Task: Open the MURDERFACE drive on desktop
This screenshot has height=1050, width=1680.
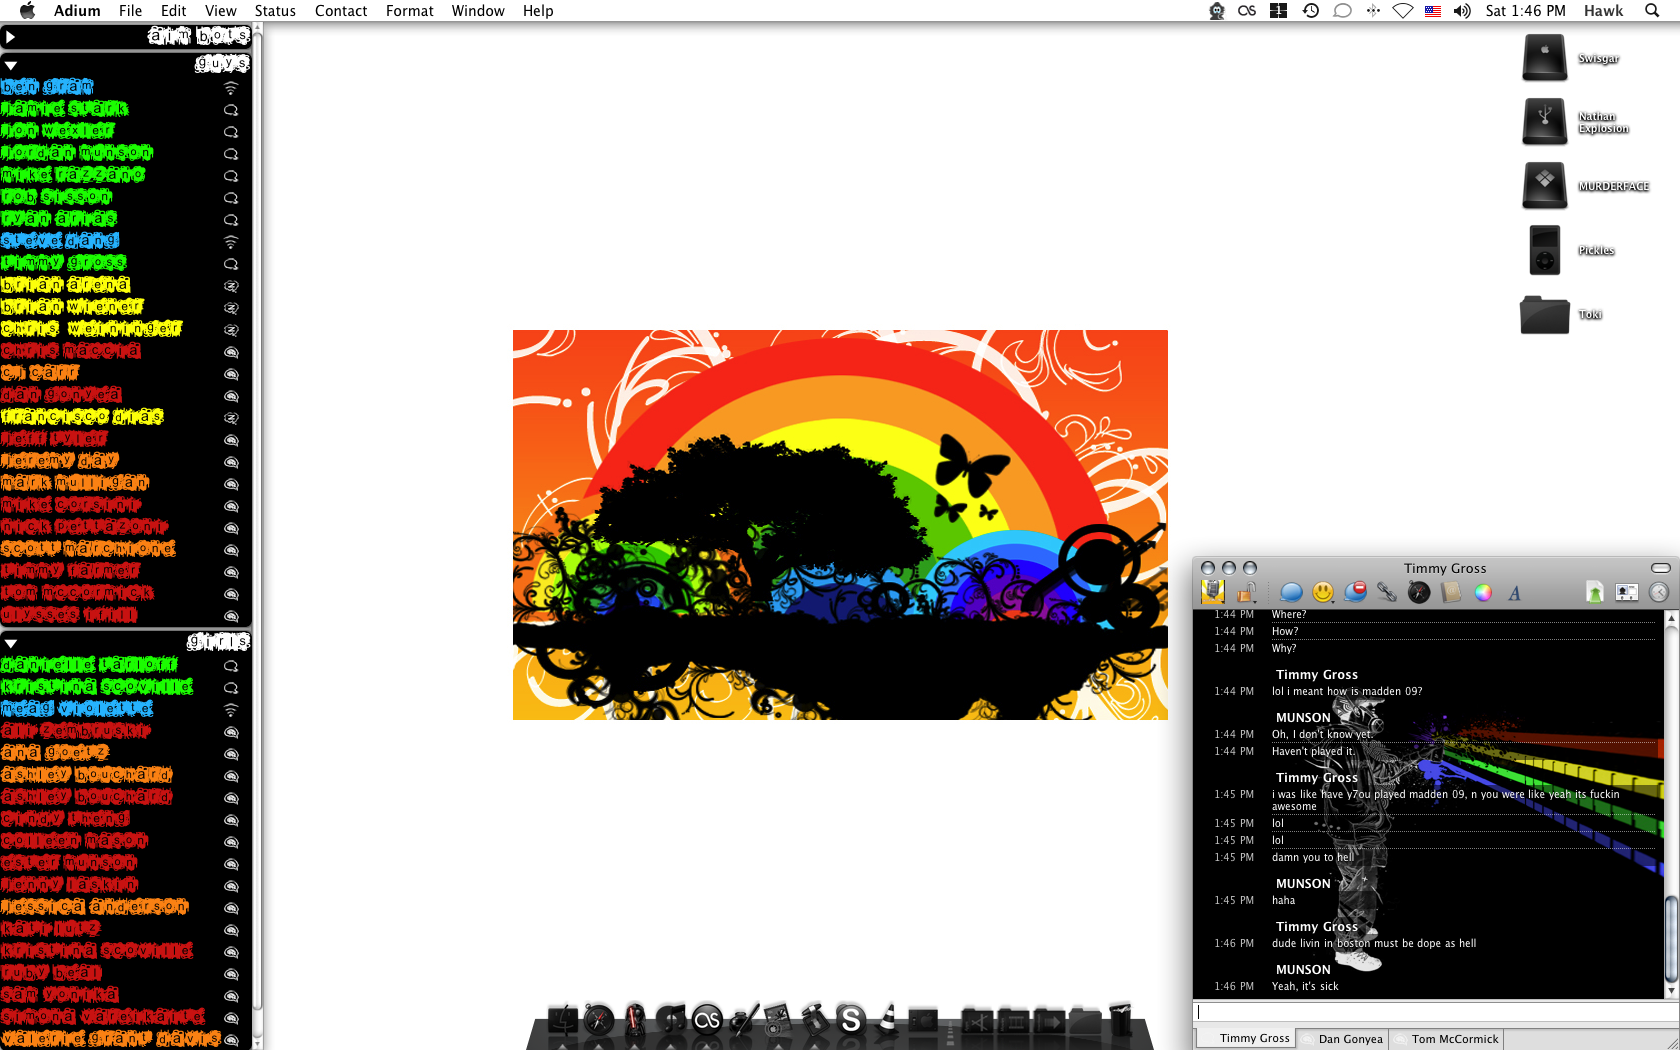Action: pyautogui.click(x=1545, y=186)
